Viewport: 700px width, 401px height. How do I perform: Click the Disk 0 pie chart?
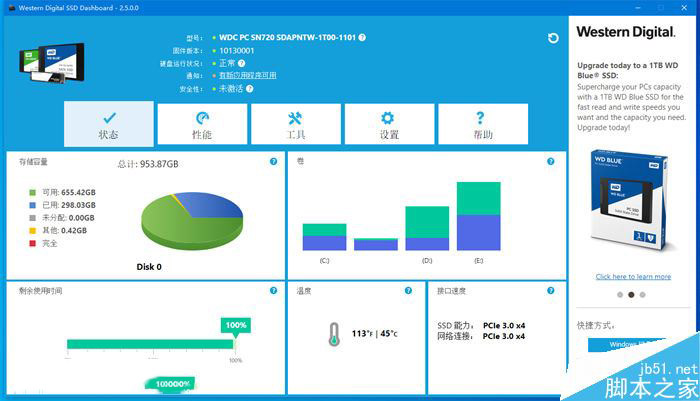[192, 221]
